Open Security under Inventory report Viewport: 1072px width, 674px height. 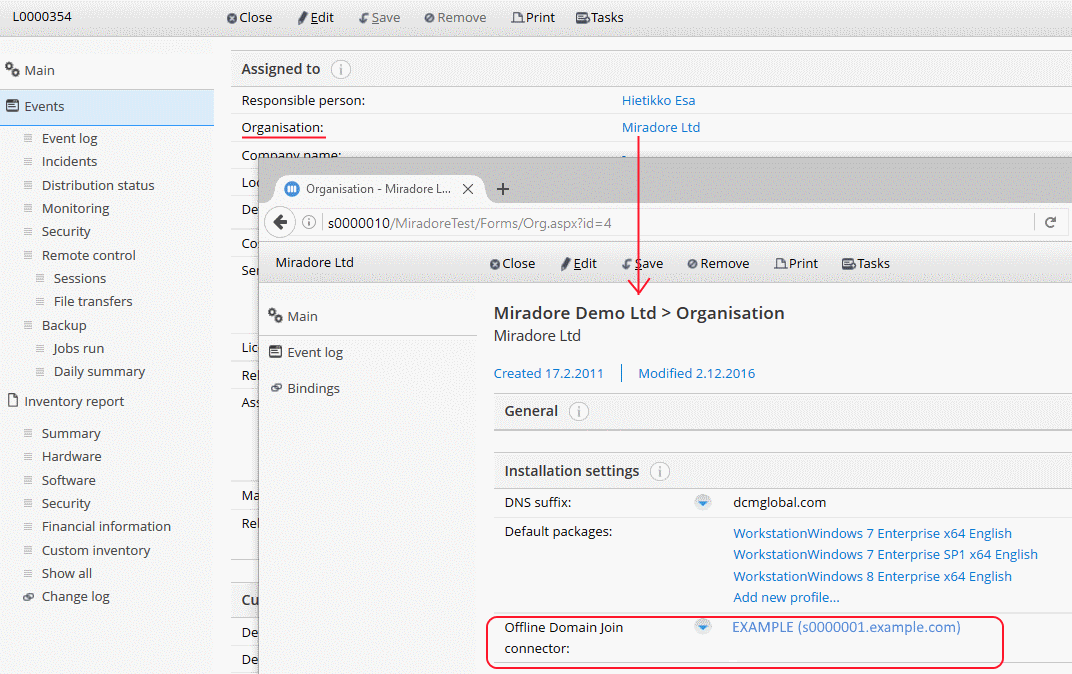click(66, 504)
